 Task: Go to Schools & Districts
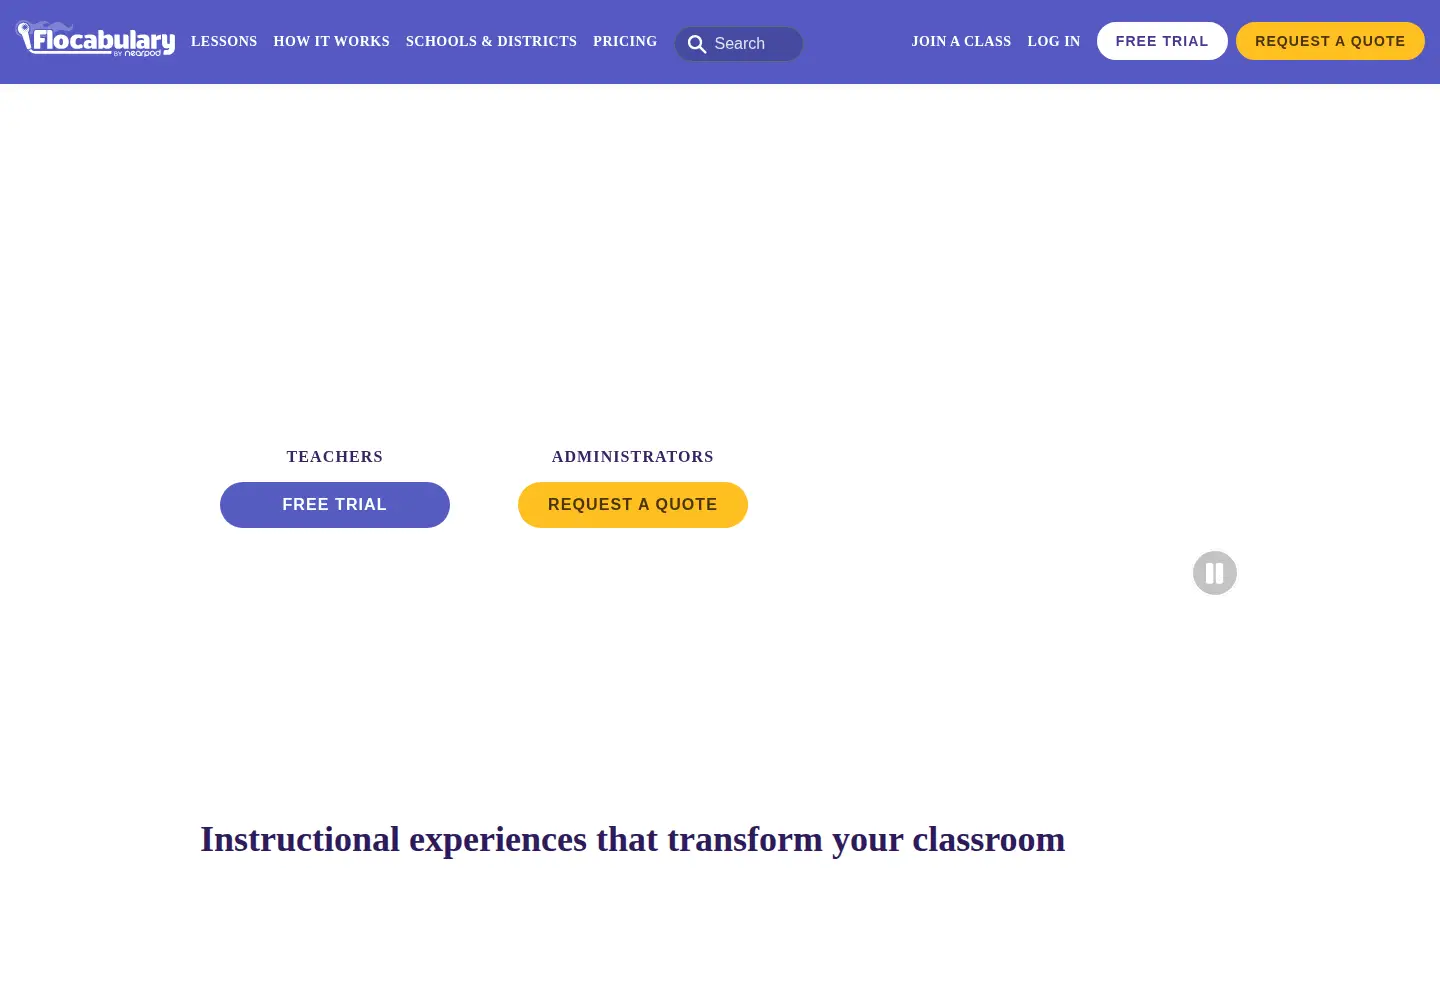pos(491,41)
